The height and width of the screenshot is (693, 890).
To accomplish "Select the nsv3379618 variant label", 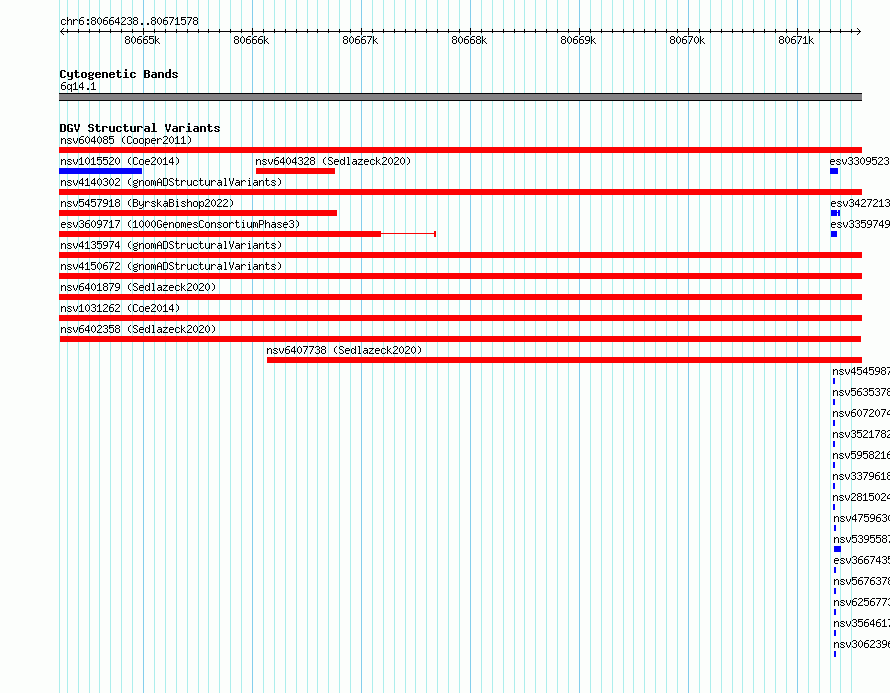I will coord(861,476).
